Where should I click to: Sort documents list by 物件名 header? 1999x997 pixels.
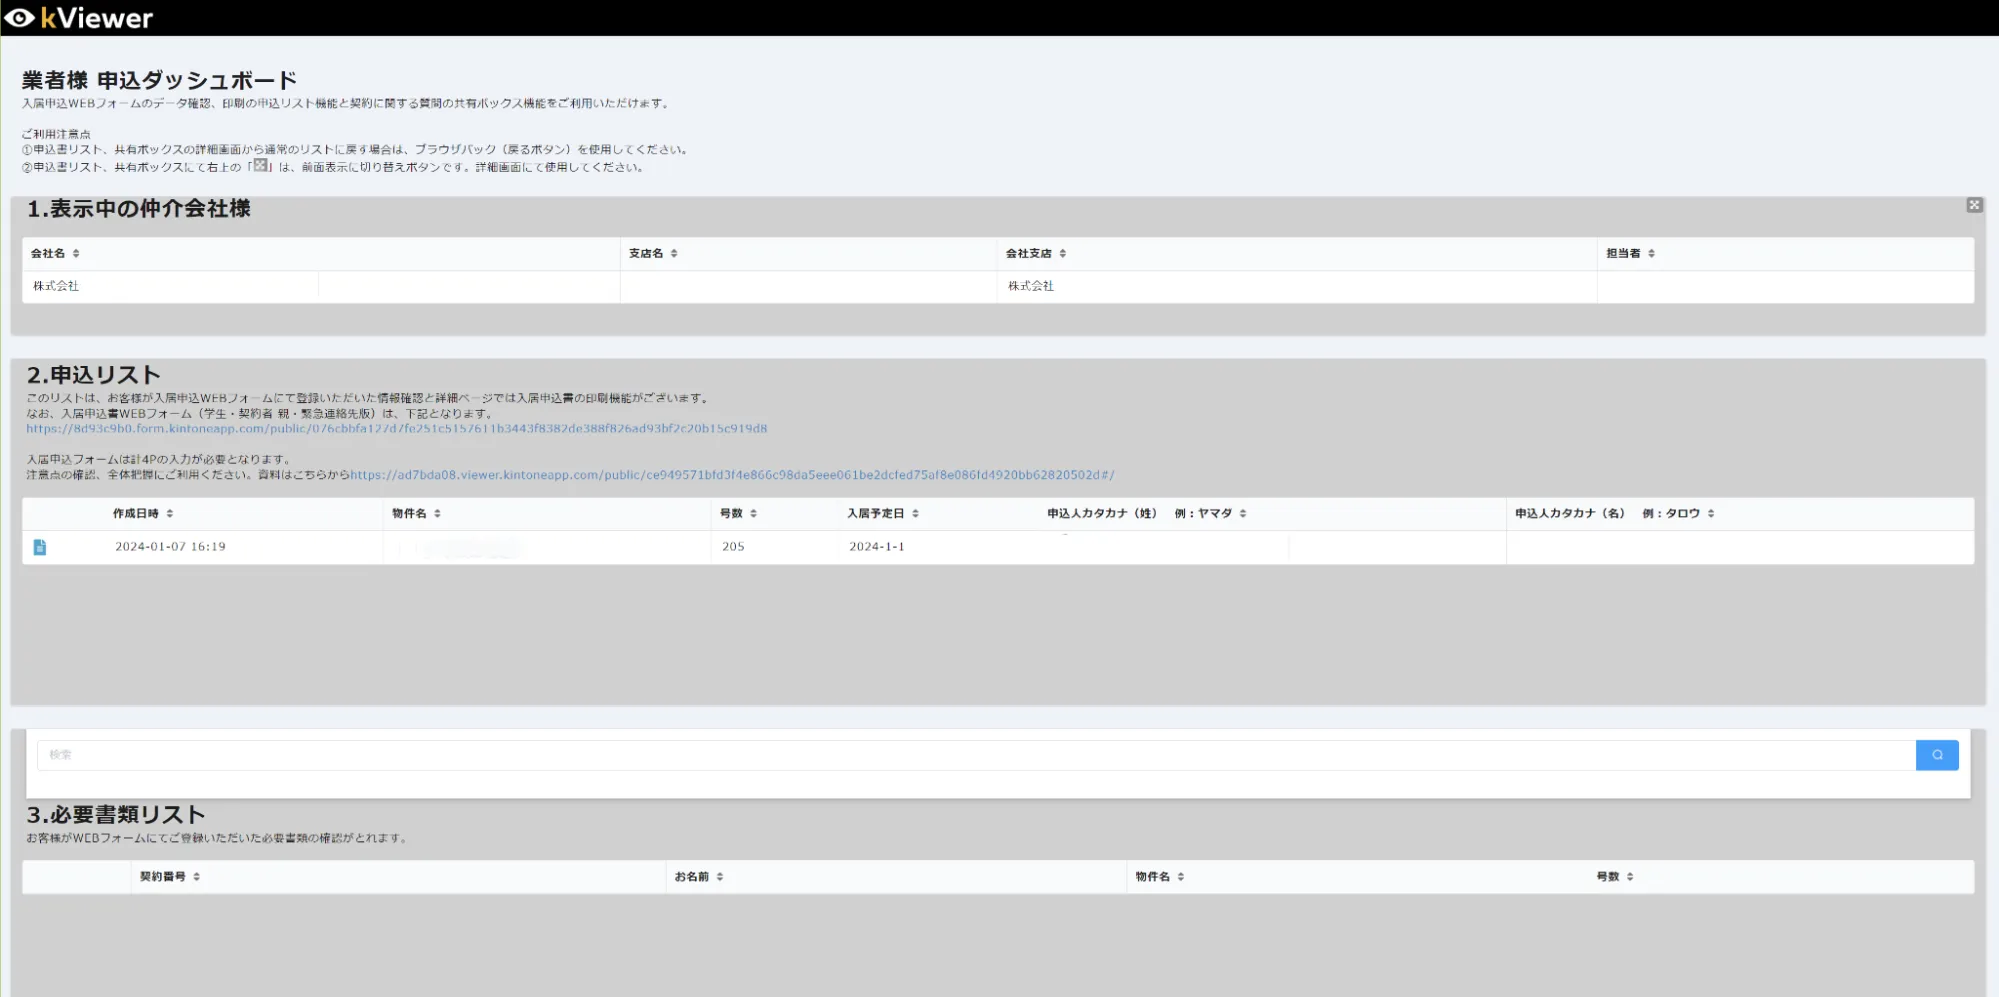[1180, 877]
